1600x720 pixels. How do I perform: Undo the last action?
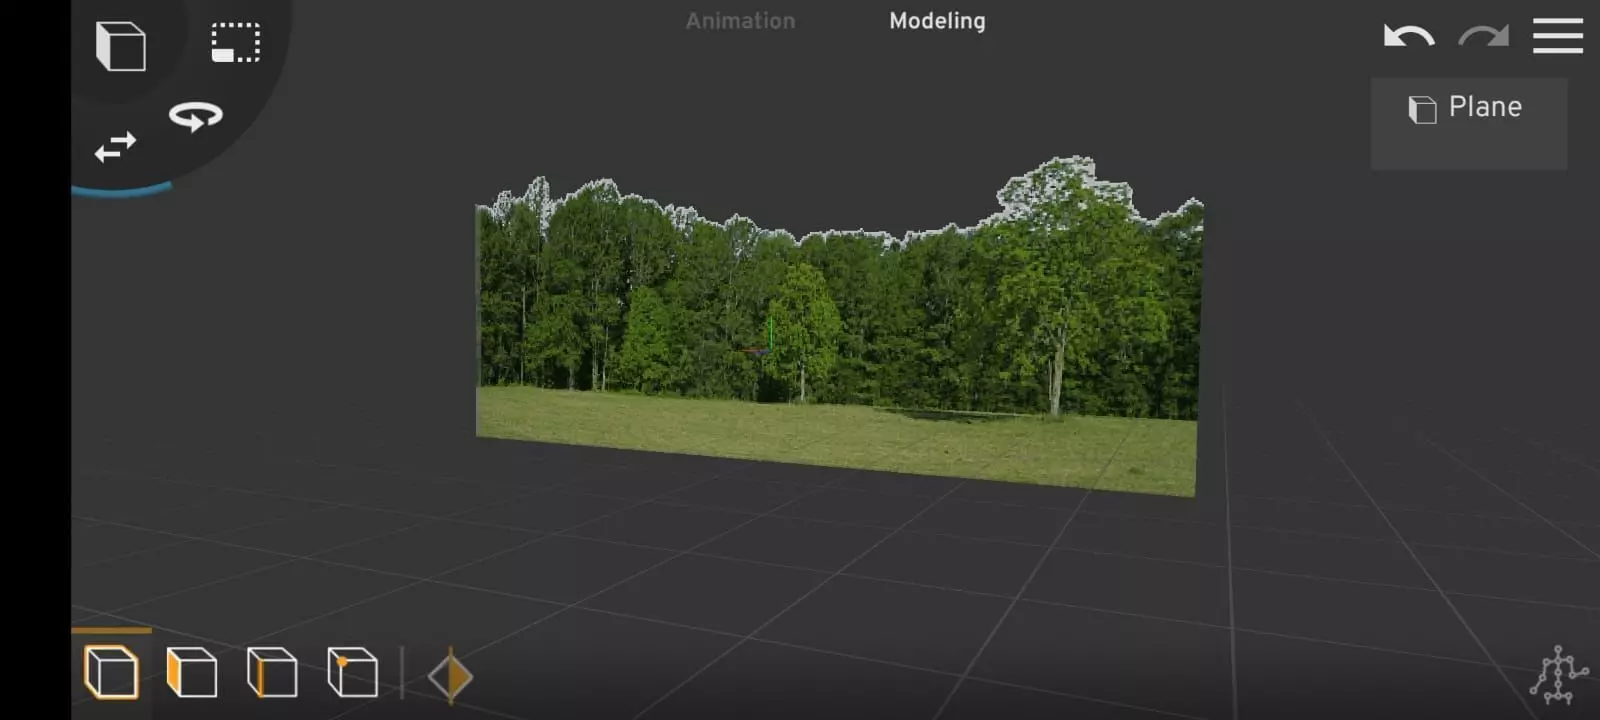pos(1409,37)
